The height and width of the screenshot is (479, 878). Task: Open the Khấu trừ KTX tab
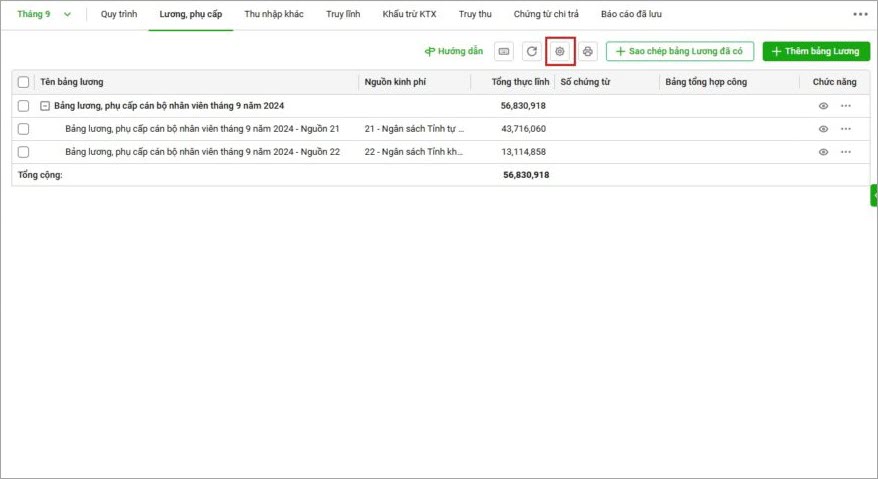tap(409, 14)
